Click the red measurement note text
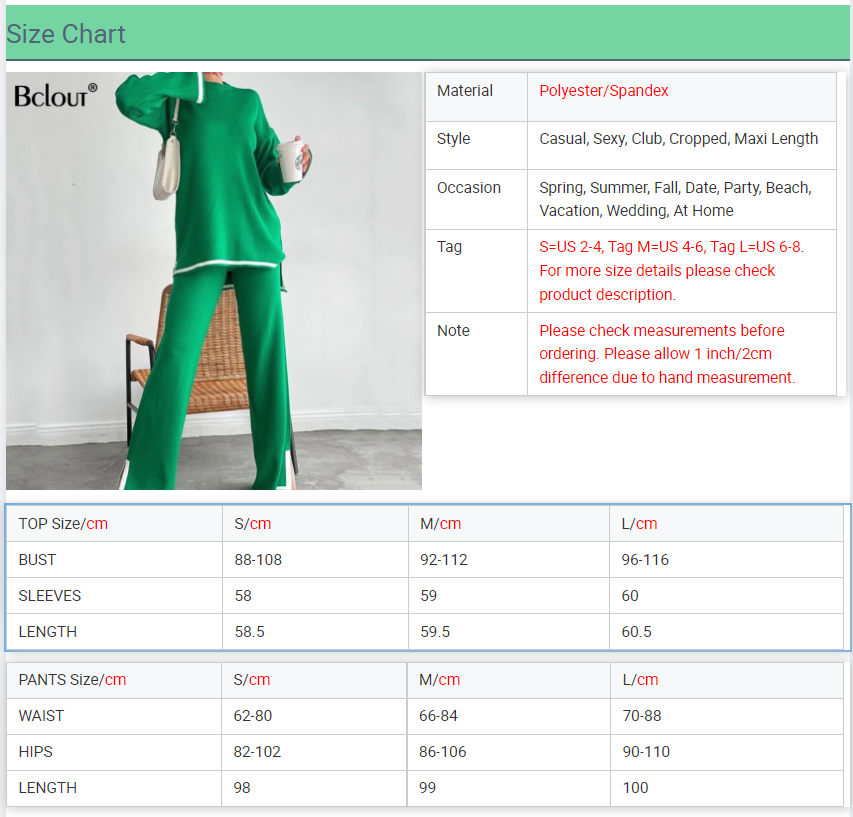 pyautogui.click(x=666, y=354)
